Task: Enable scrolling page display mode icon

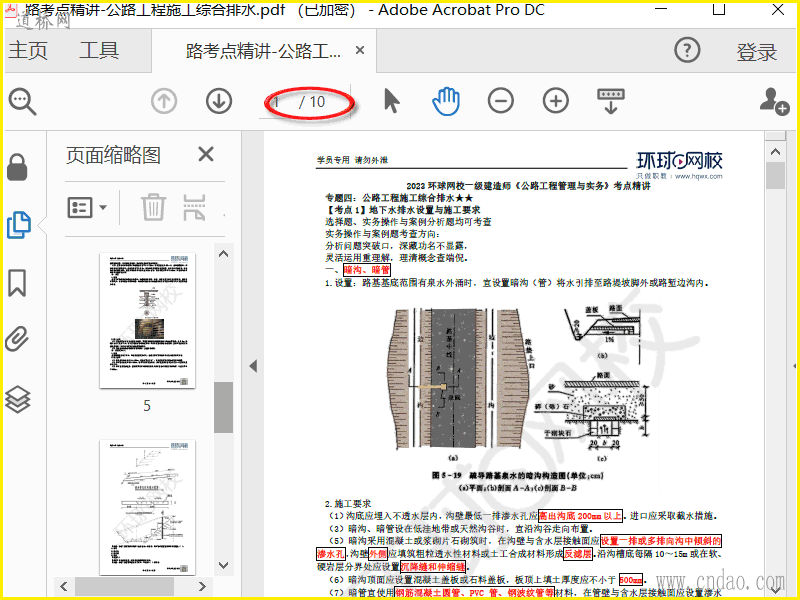Action: pyautogui.click(x=611, y=101)
